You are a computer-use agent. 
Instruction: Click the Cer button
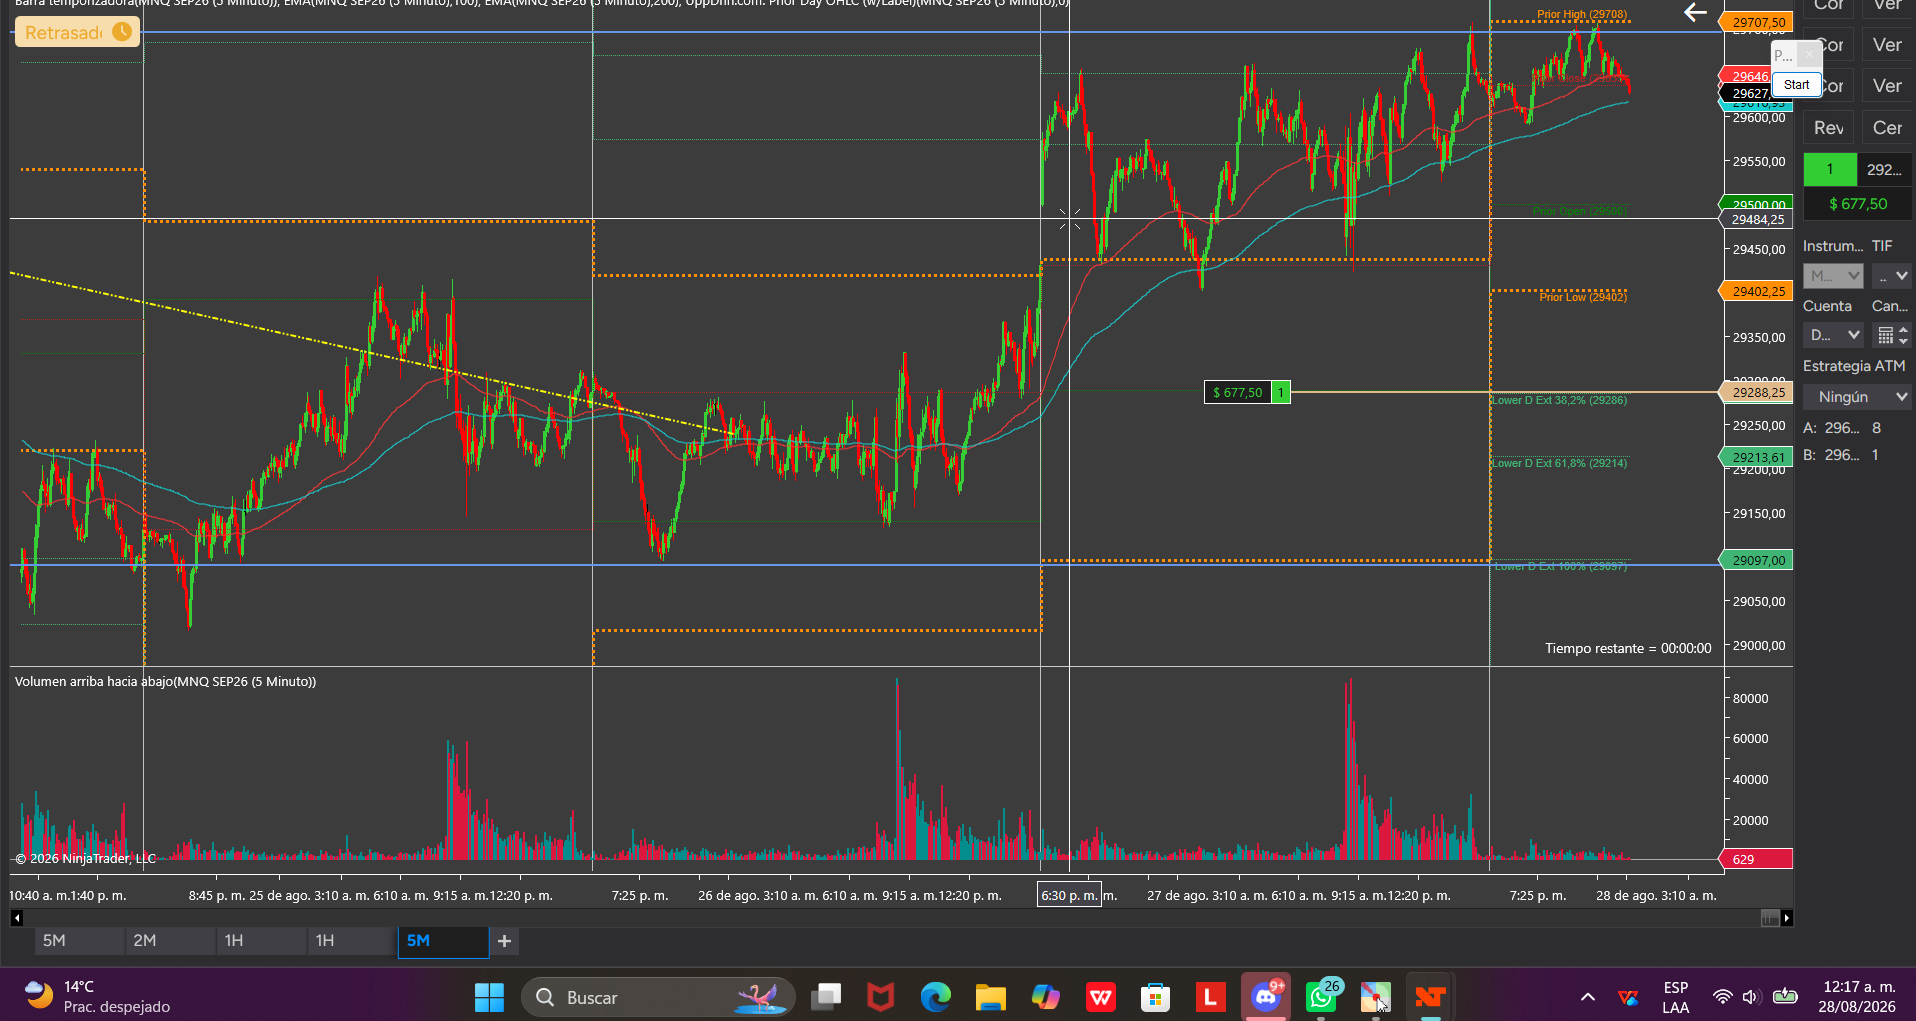point(1887,128)
